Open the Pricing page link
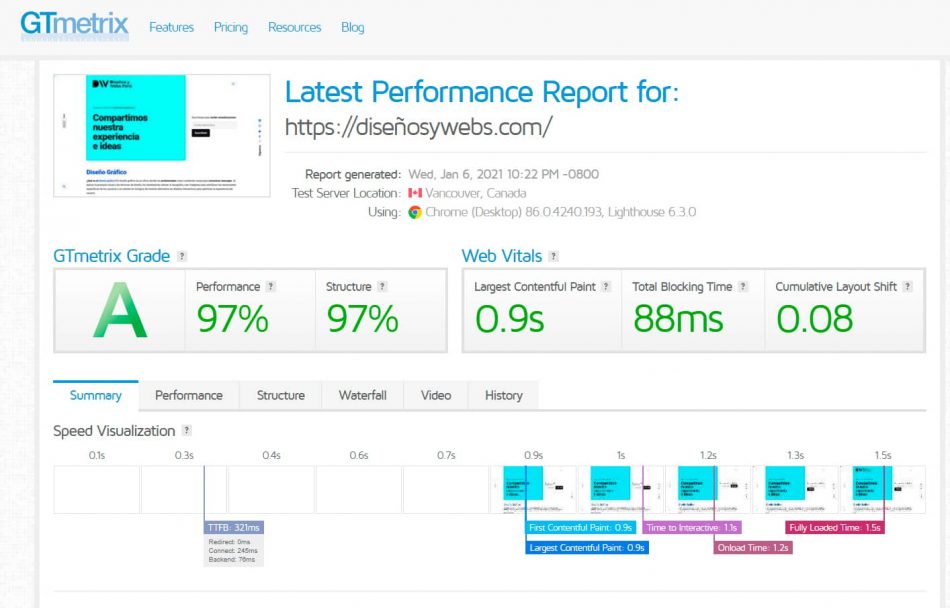Viewport: 950px width, 608px height. coord(231,27)
